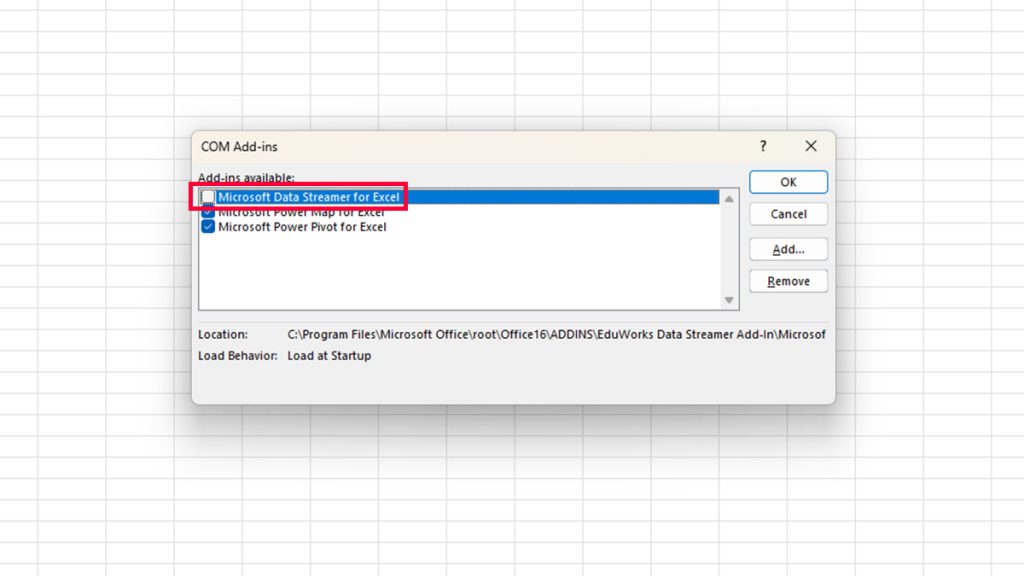This screenshot has height=576, width=1024.
Task: Click the OK button
Action: (x=788, y=182)
